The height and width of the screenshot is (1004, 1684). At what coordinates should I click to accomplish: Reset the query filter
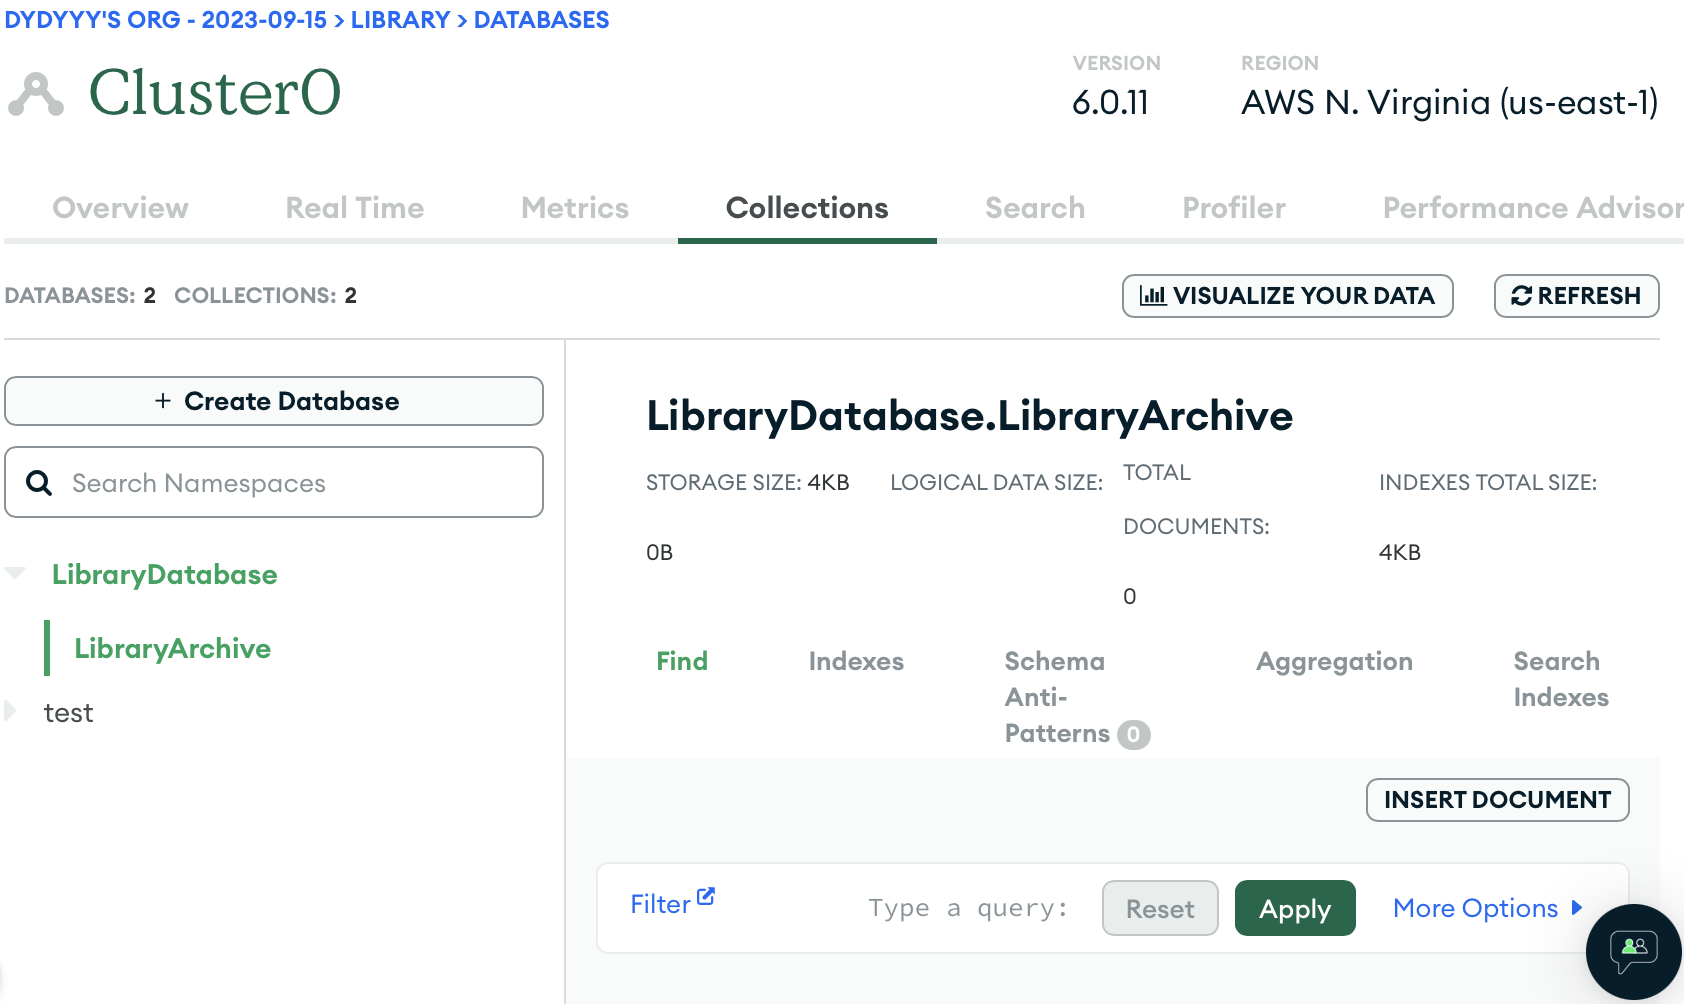[1159, 908]
